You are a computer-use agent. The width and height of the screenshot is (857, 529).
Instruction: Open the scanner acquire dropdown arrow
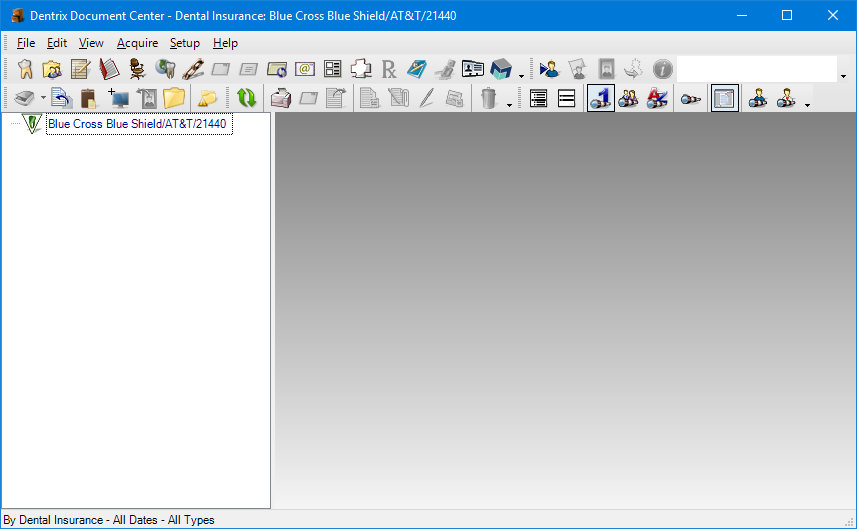43,98
